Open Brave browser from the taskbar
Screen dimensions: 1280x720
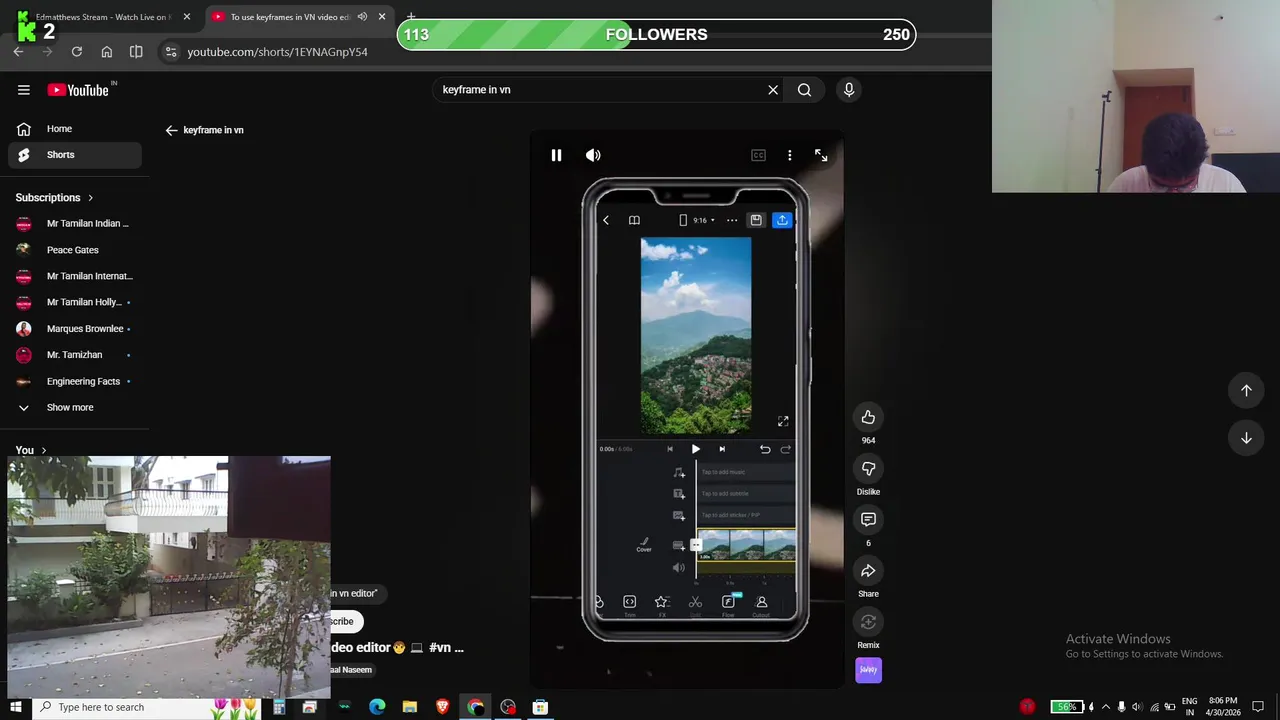442,707
